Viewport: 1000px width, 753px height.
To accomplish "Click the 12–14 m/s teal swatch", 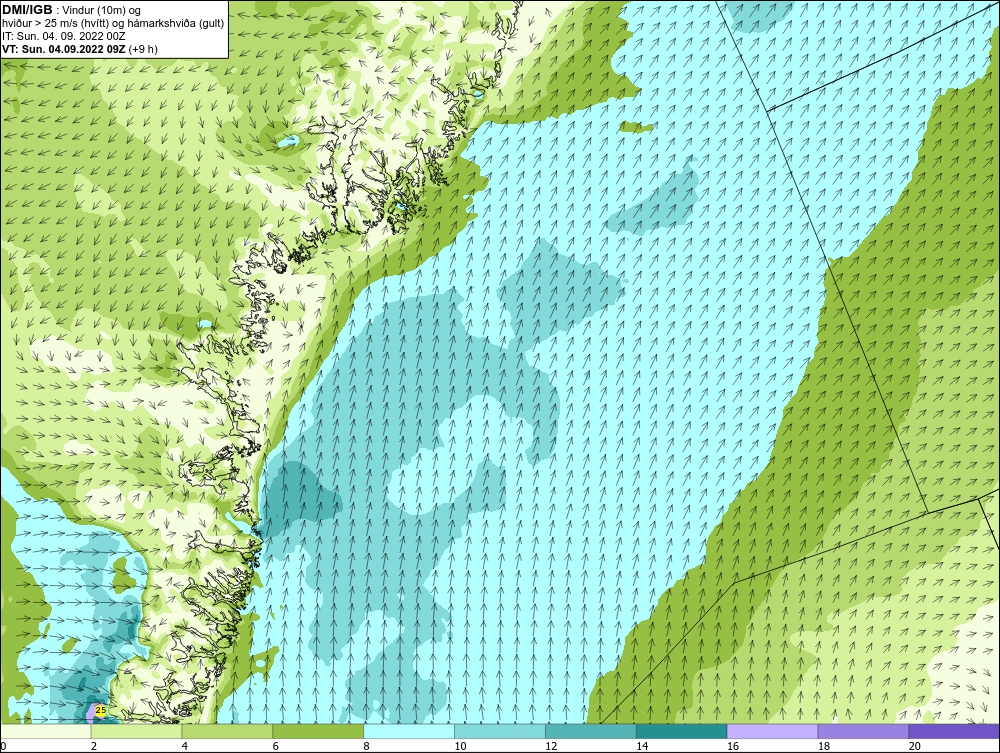I will point(591,731).
